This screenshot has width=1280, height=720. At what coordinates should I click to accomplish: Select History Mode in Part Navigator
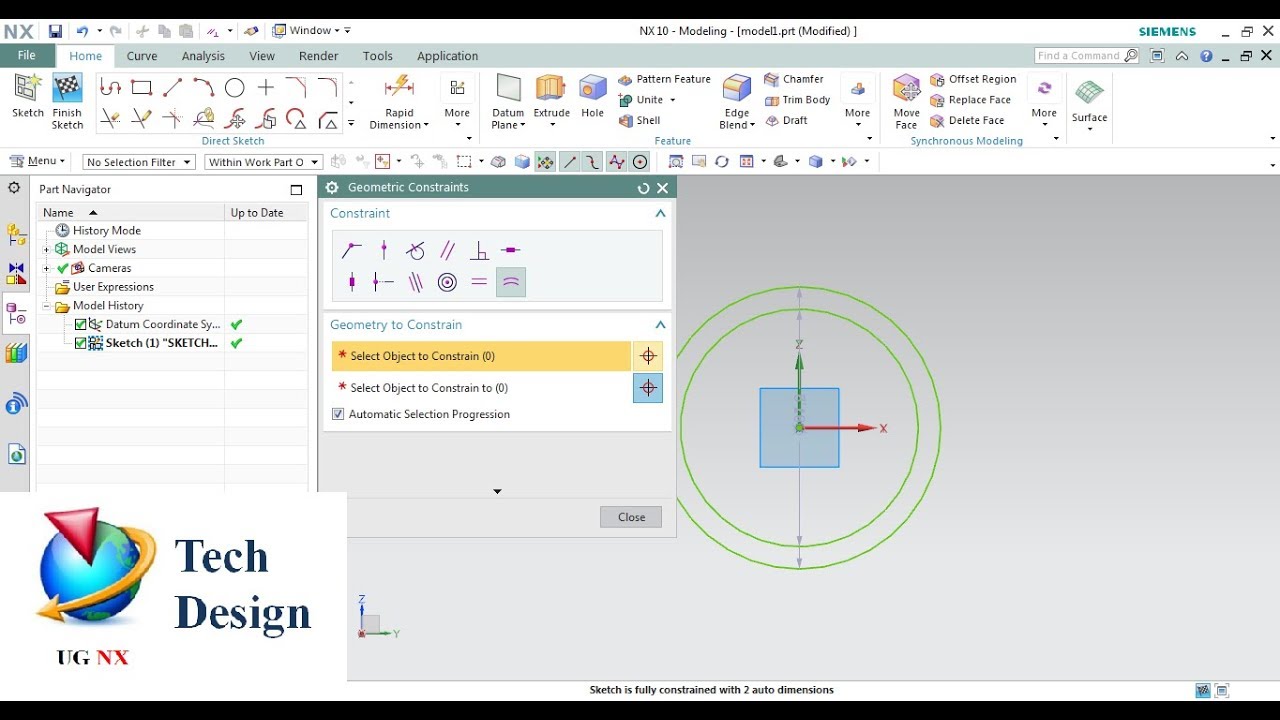98,230
